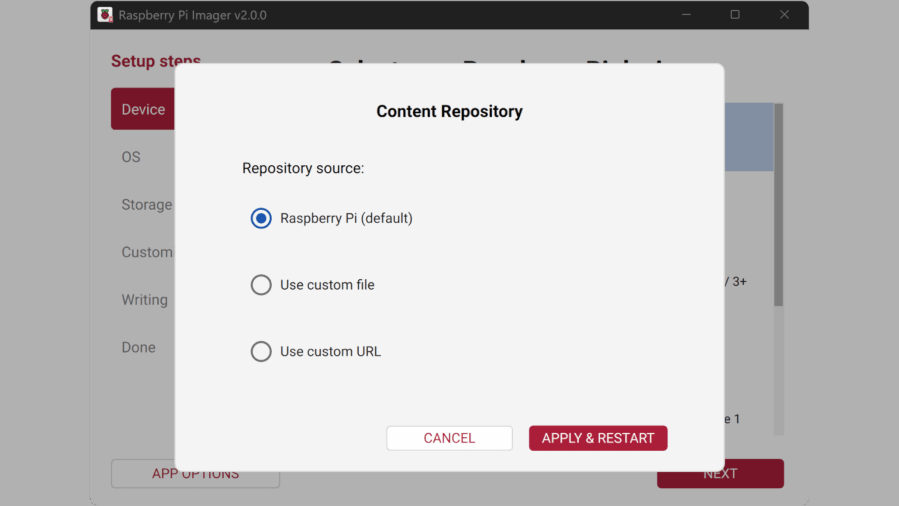Go to the Done setup step
The height and width of the screenshot is (506, 899).
[x=138, y=347]
